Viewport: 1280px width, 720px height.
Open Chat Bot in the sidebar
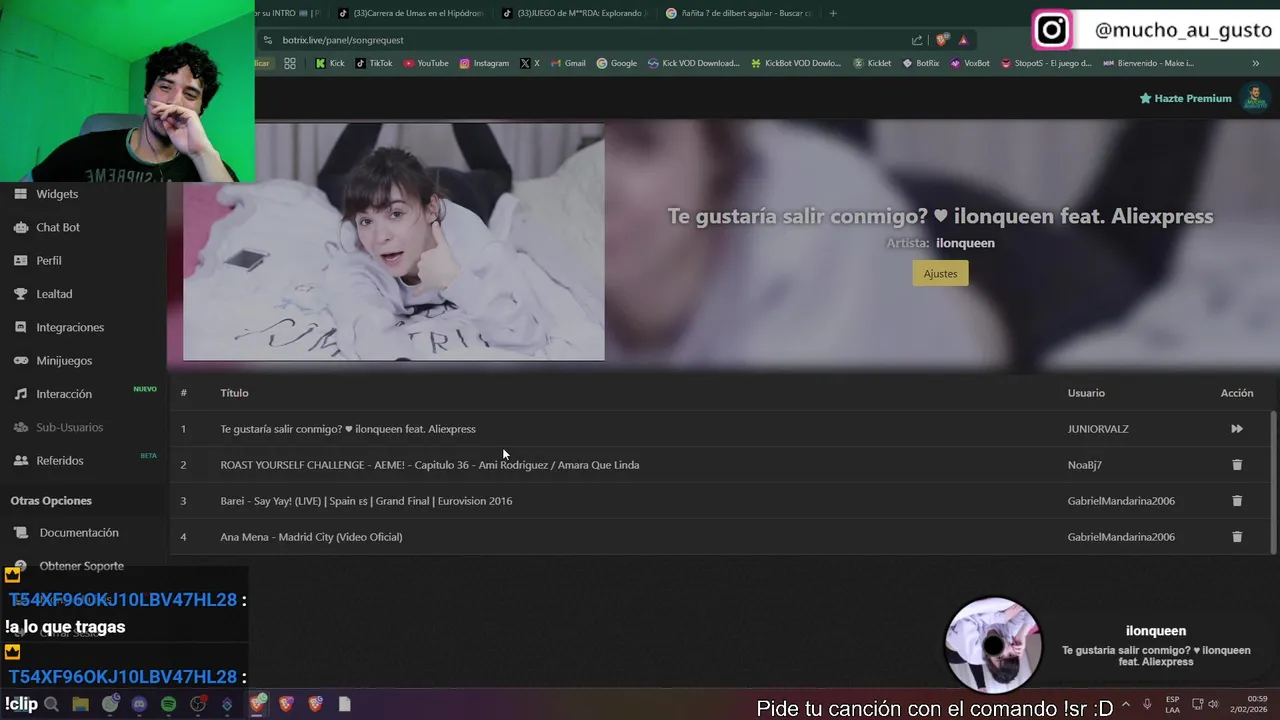tap(58, 227)
